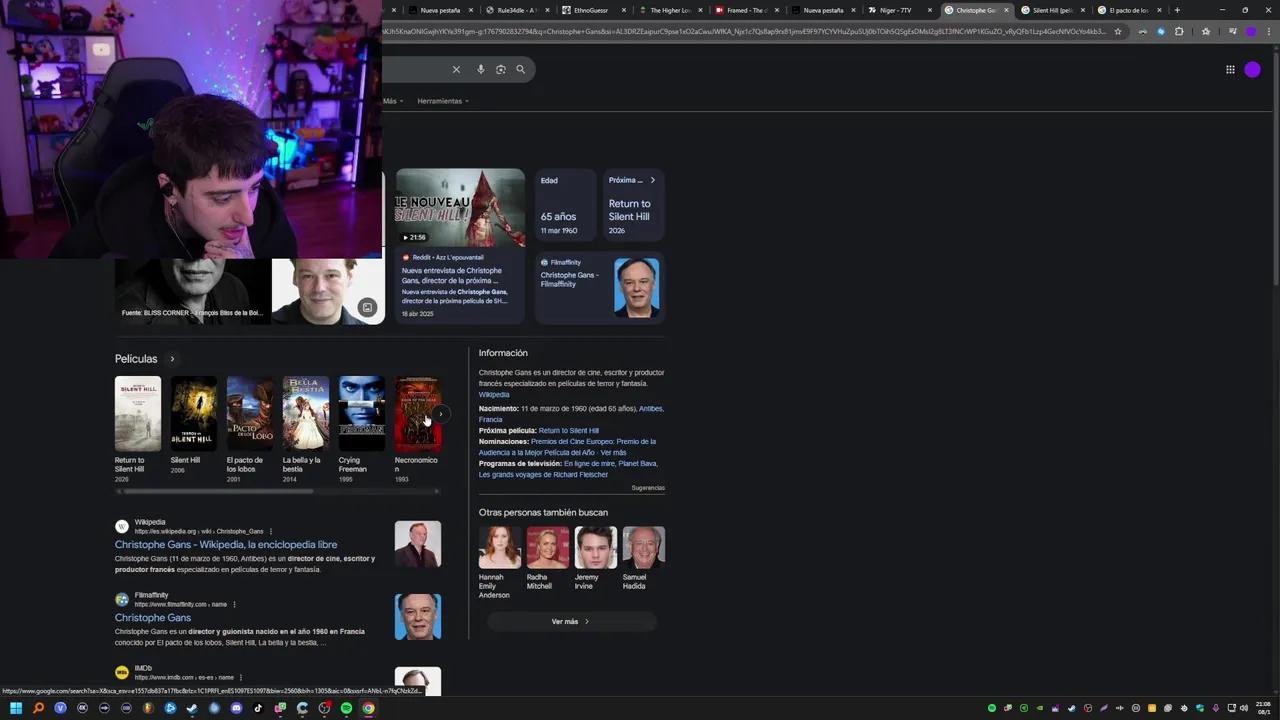Play the Le Nouveau Silent Hill video

pyautogui.click(x=460, y=208)
